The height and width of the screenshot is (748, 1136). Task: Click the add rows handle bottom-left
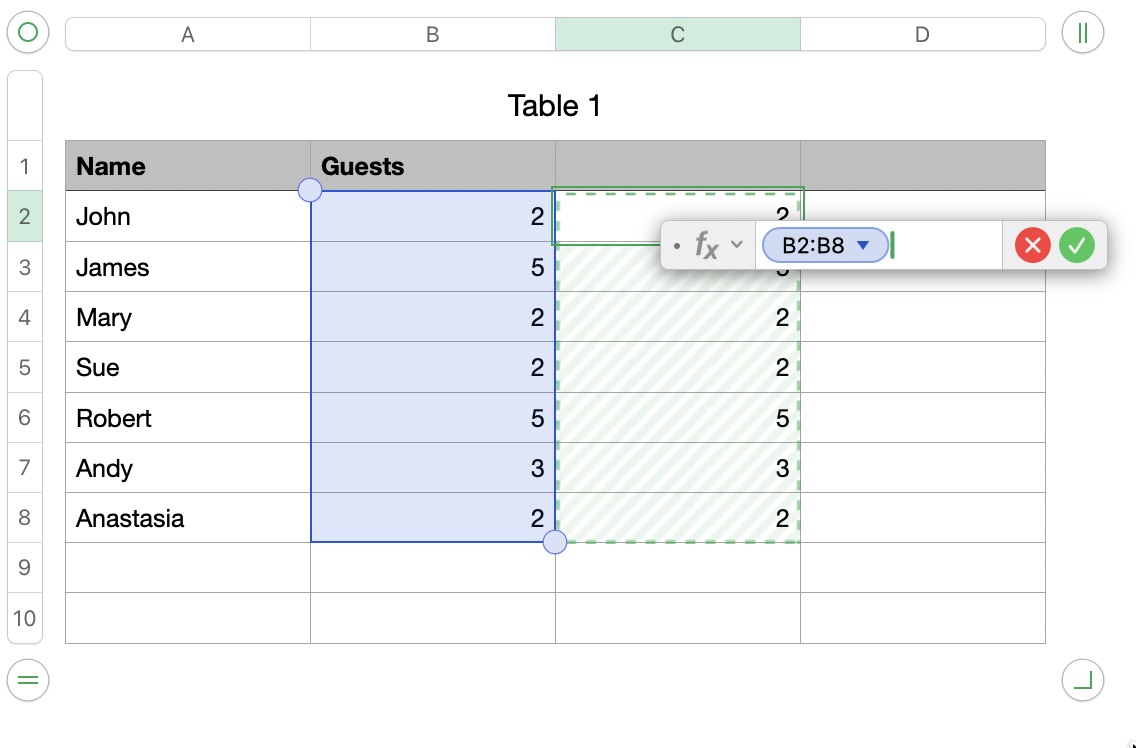coord(28,681)
